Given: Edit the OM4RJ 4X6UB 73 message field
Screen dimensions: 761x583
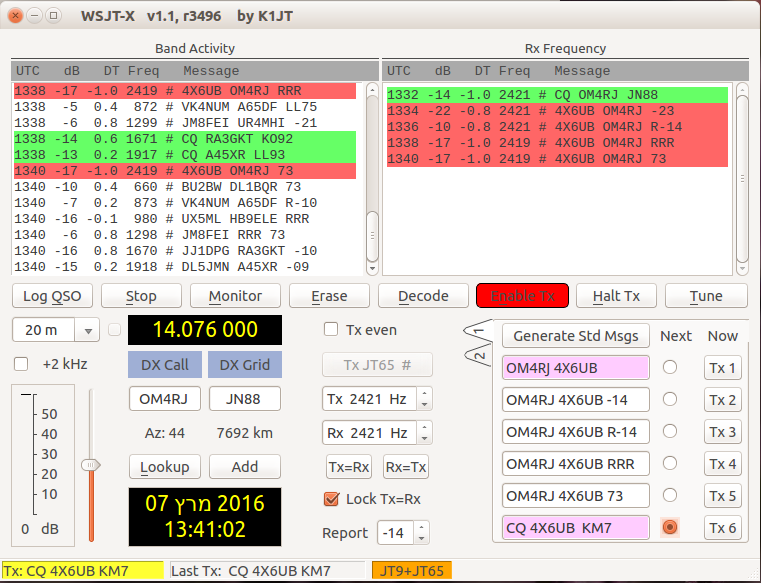Looking at the screenshot, I should pos(576,496).
